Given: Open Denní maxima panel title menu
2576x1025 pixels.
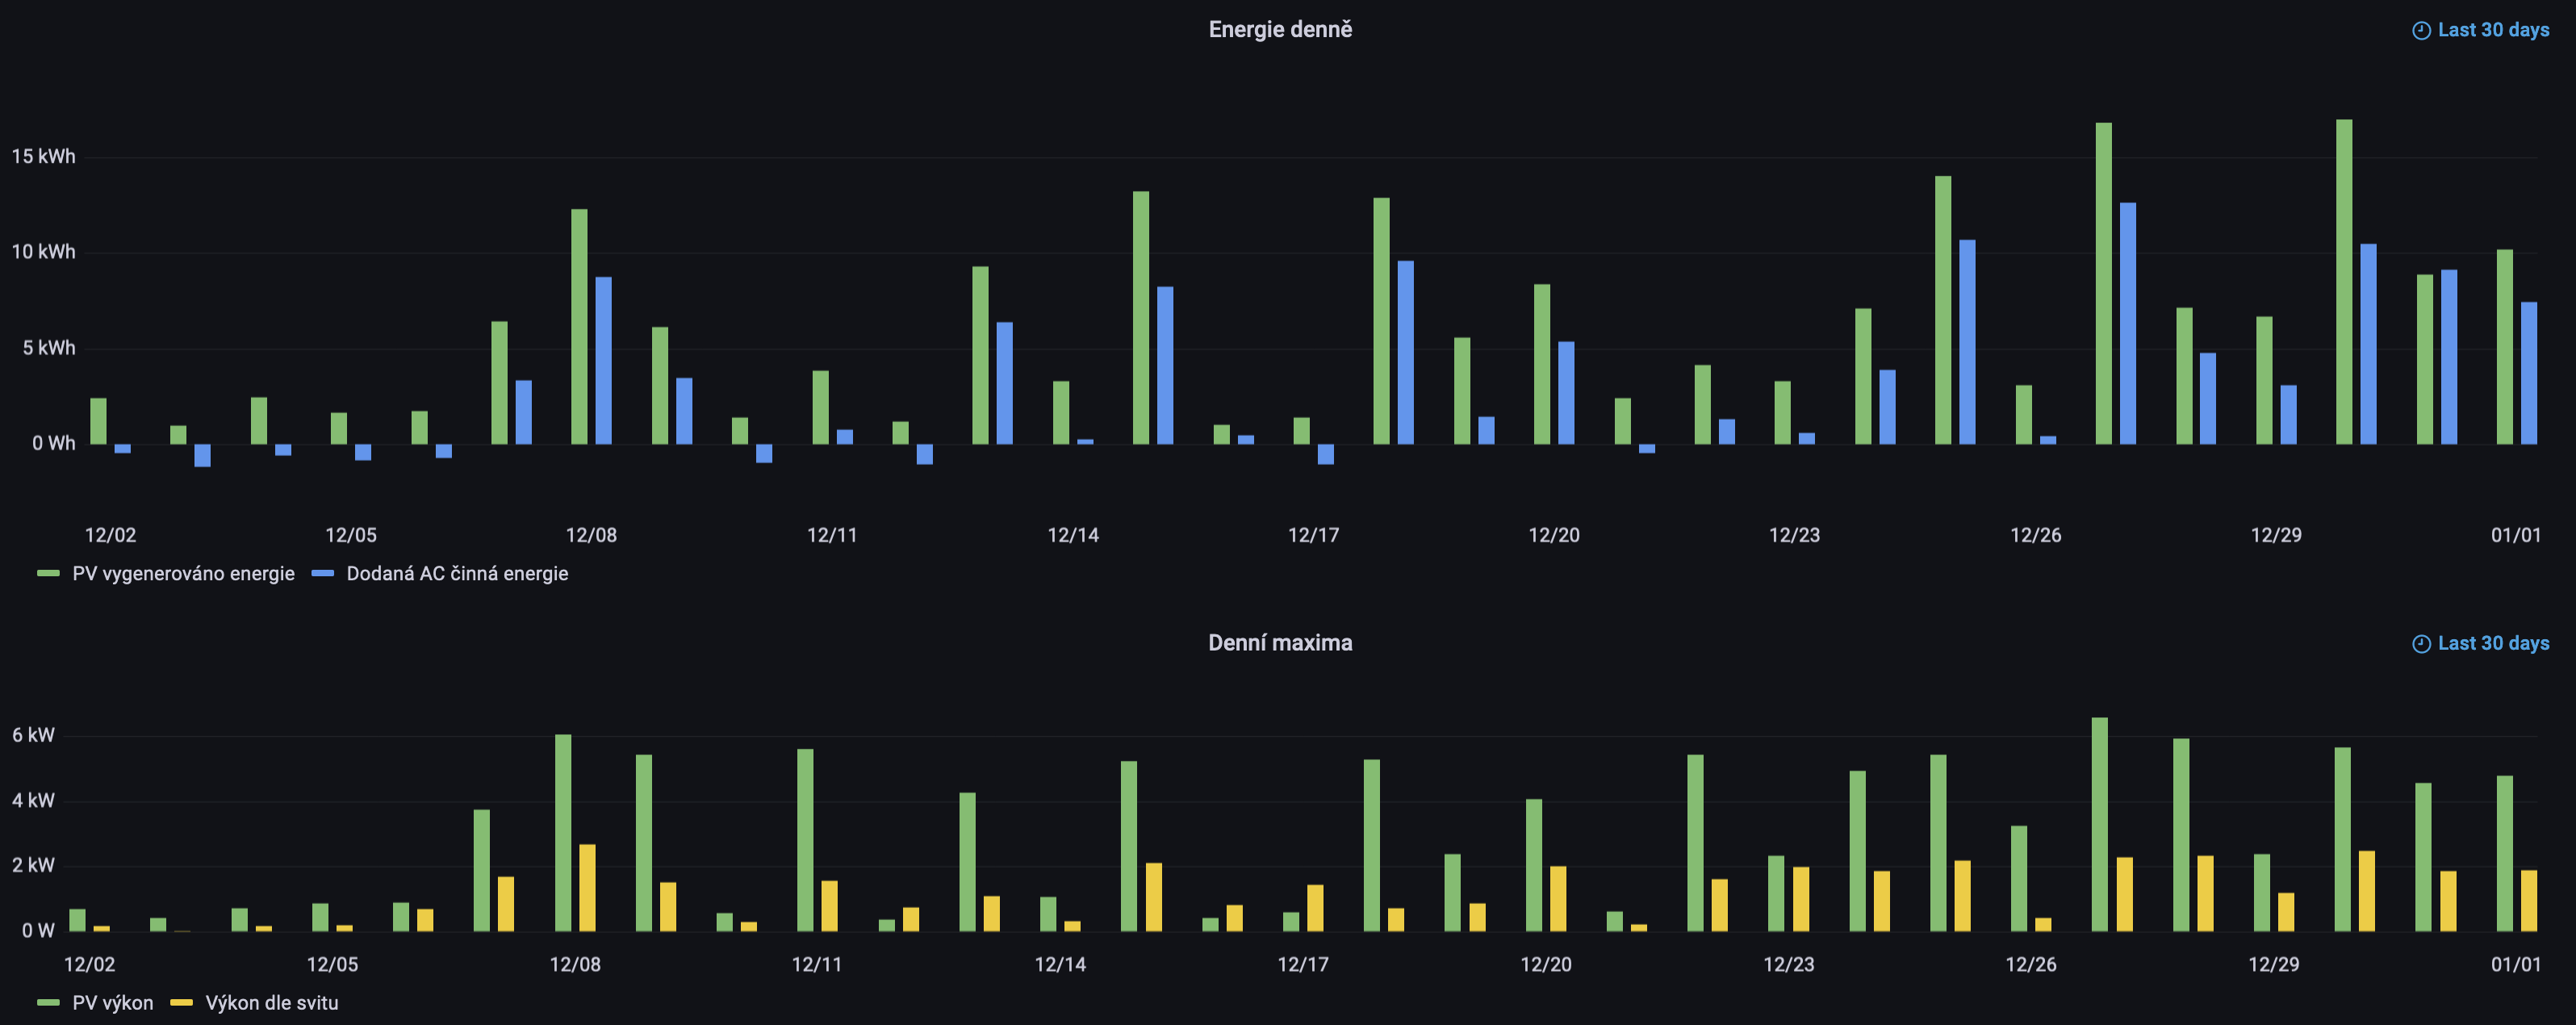Looking at the screenshot, I should tap(1279, 643).
